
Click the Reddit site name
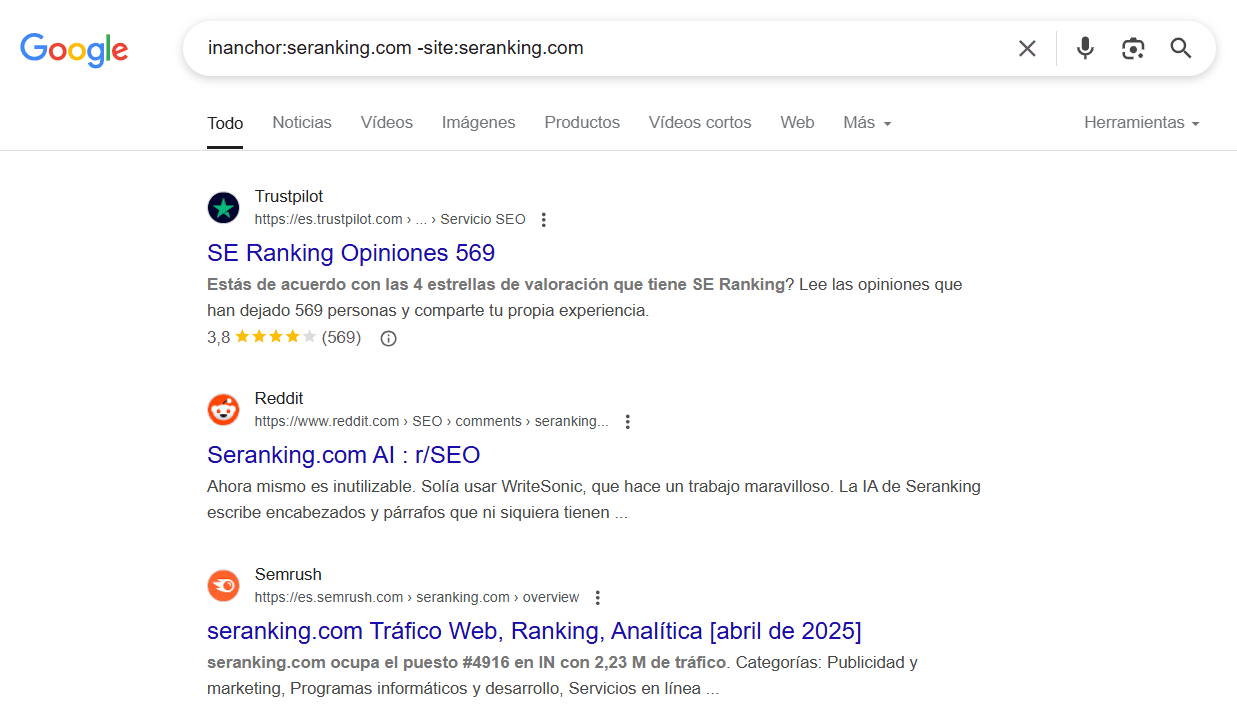point(279,399)
